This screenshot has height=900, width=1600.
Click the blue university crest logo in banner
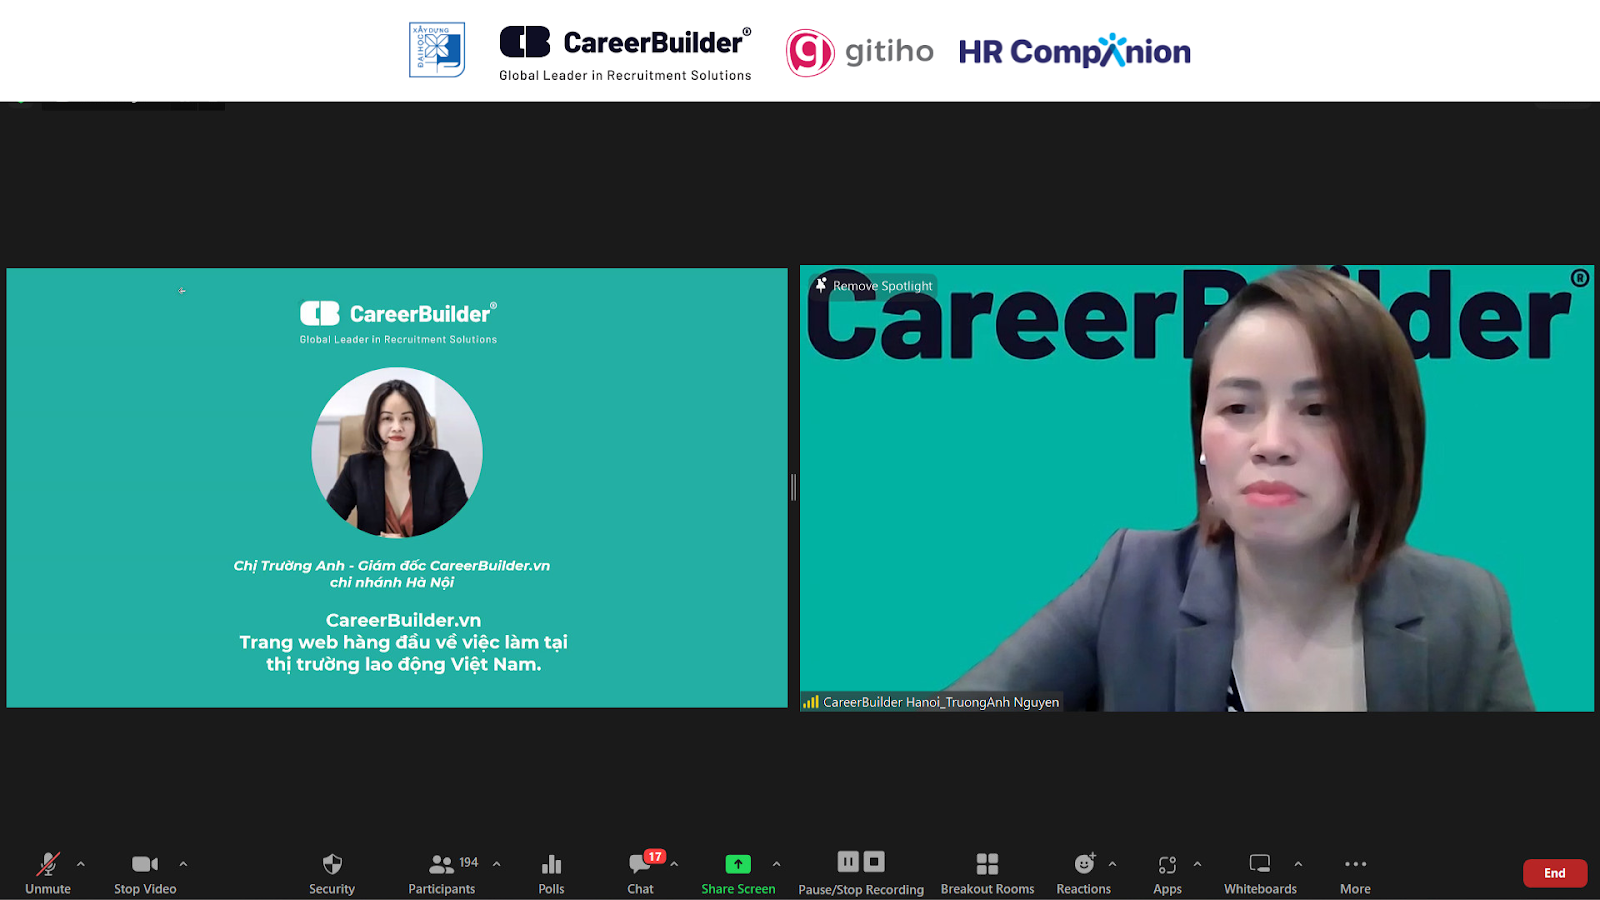437,50
